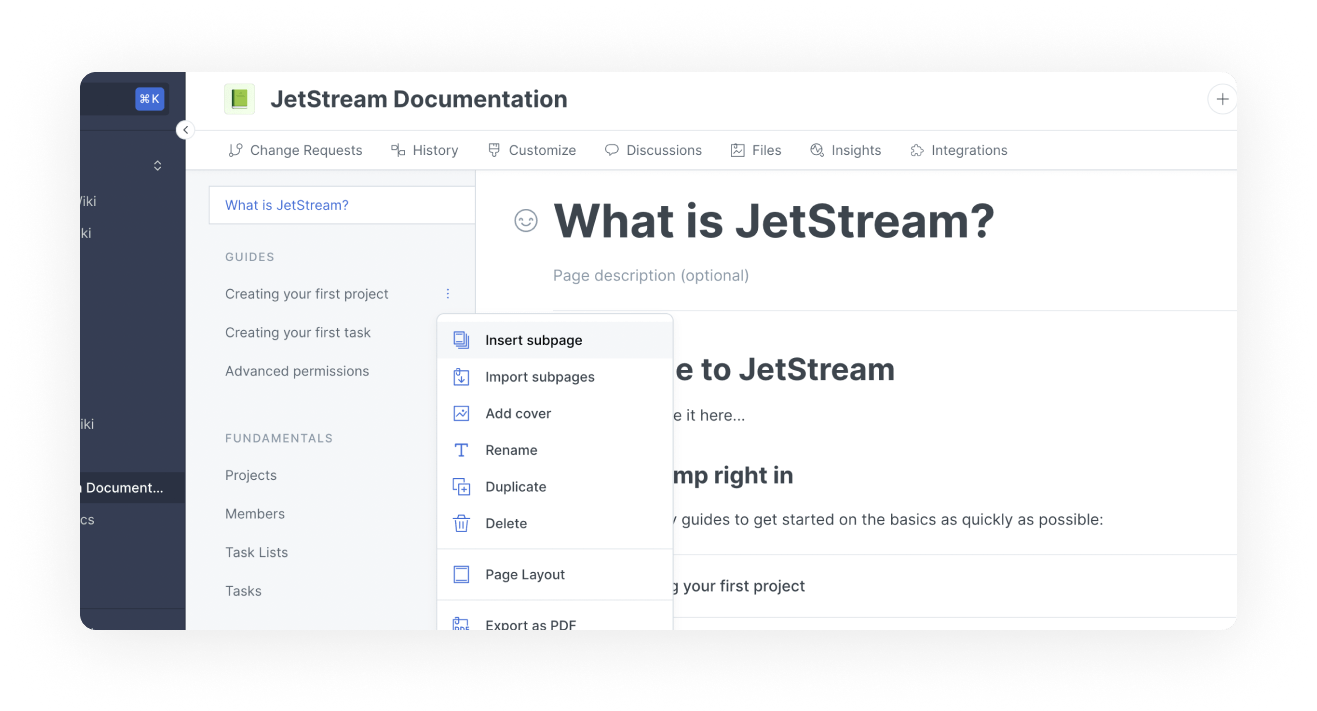The width and height of the screenshot is (1317, 711).
Task: Toggle the workspace switcher up-down chevron
Action: tap(157, 166)
